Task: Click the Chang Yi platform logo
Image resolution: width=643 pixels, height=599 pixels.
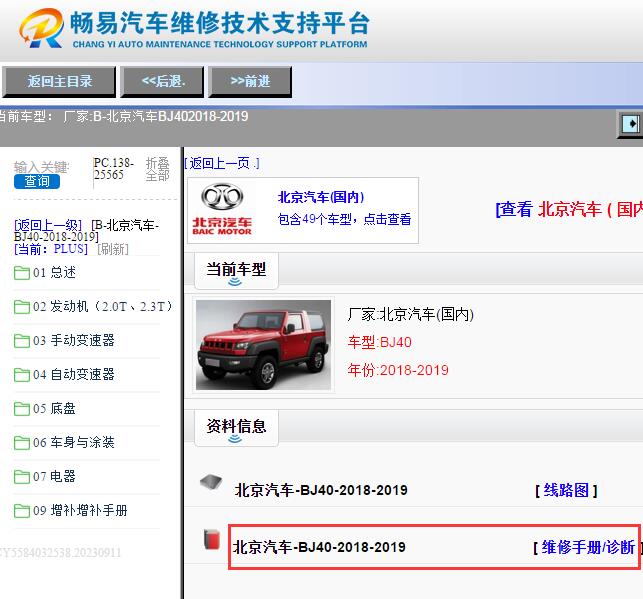Action: point(41,28)
